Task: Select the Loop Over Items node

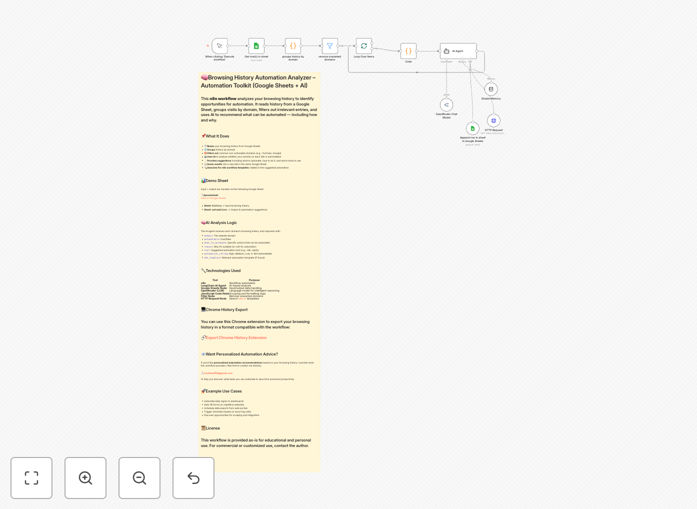Action: [x=364, y=46]
